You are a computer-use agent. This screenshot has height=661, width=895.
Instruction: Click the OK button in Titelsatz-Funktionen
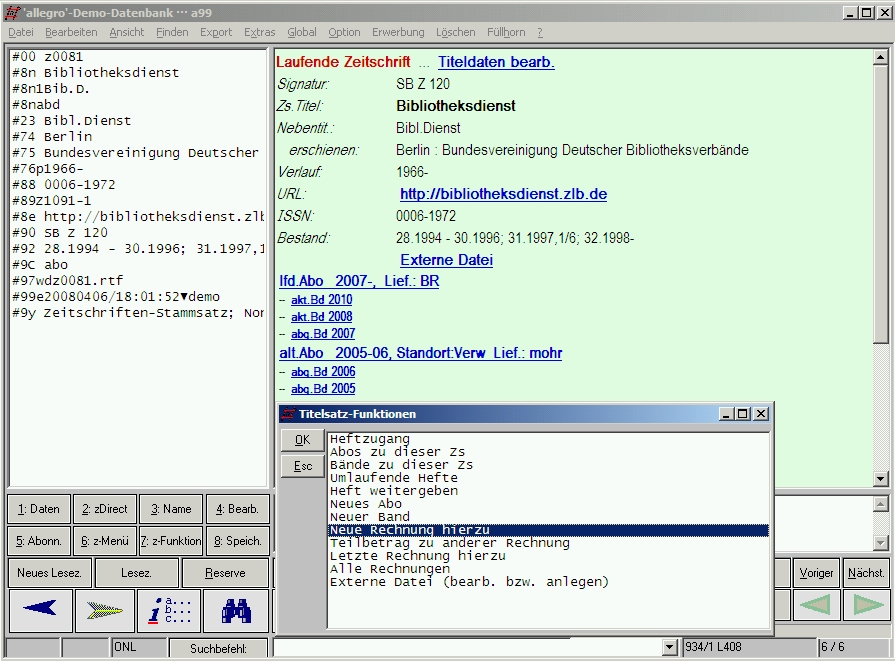click(x=303, y=440)
